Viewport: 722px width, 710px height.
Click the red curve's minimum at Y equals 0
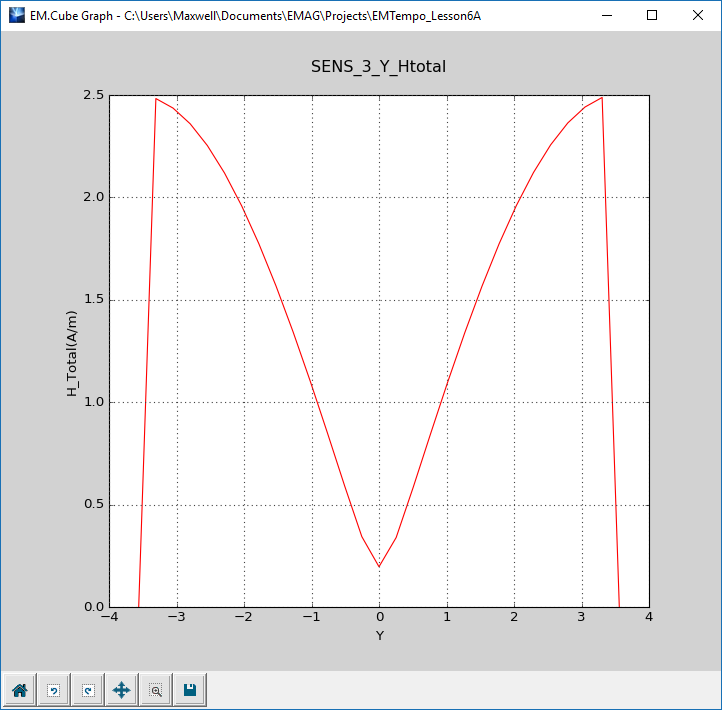379,566
